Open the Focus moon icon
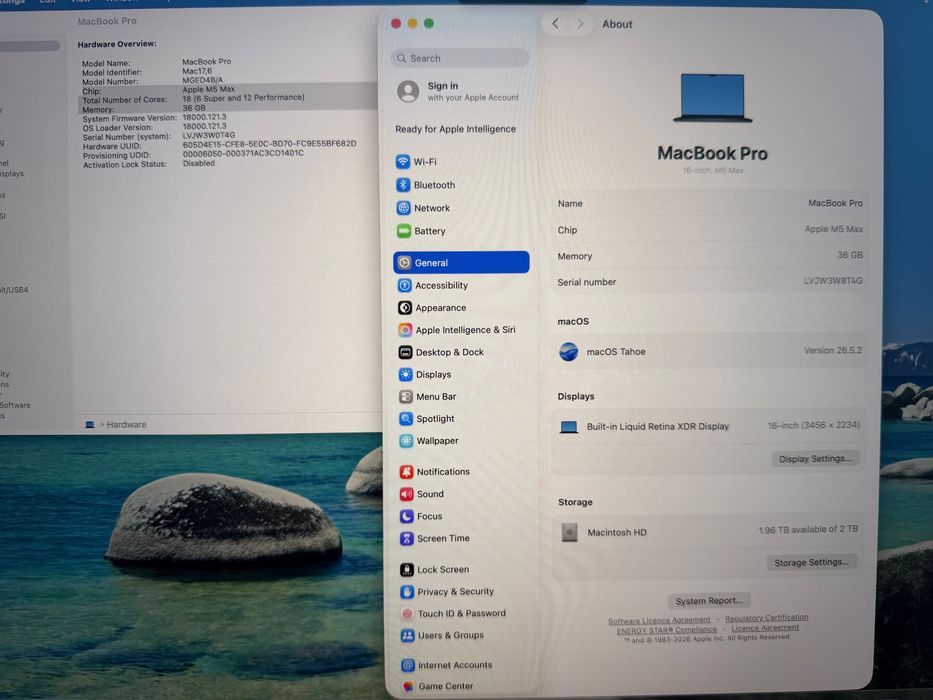This screenshot has height=700, width=933. pos(406,516)
